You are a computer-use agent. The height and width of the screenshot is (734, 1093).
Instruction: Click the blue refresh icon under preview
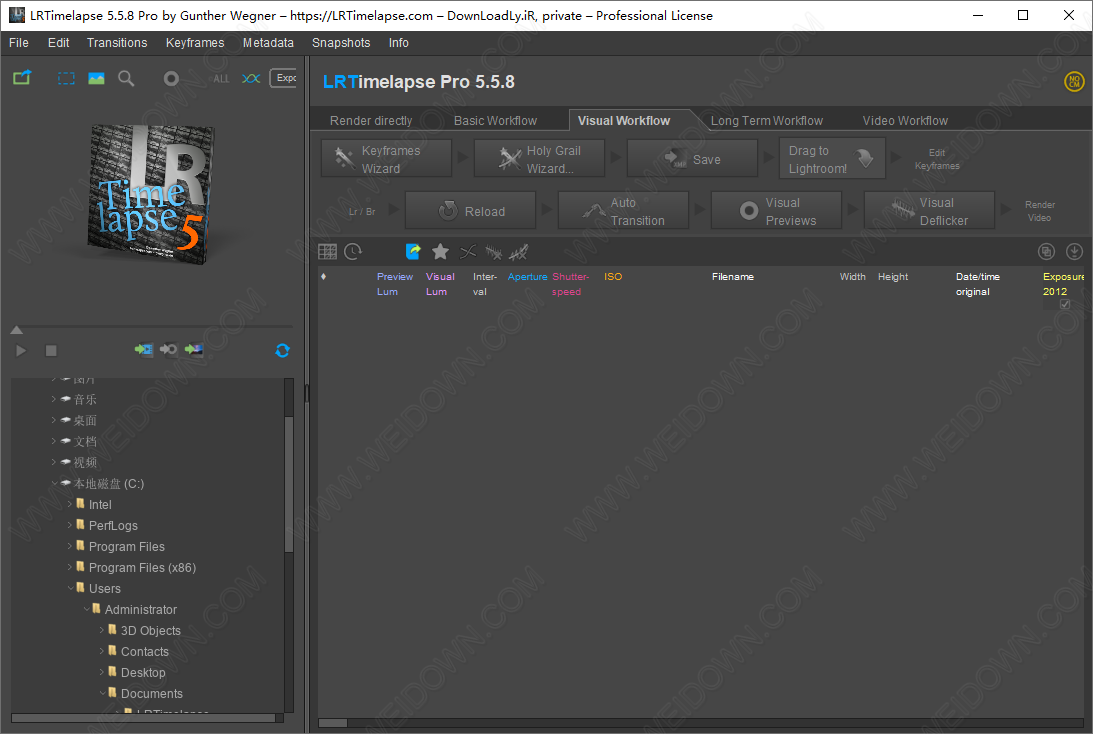click(x=282, y=350)
